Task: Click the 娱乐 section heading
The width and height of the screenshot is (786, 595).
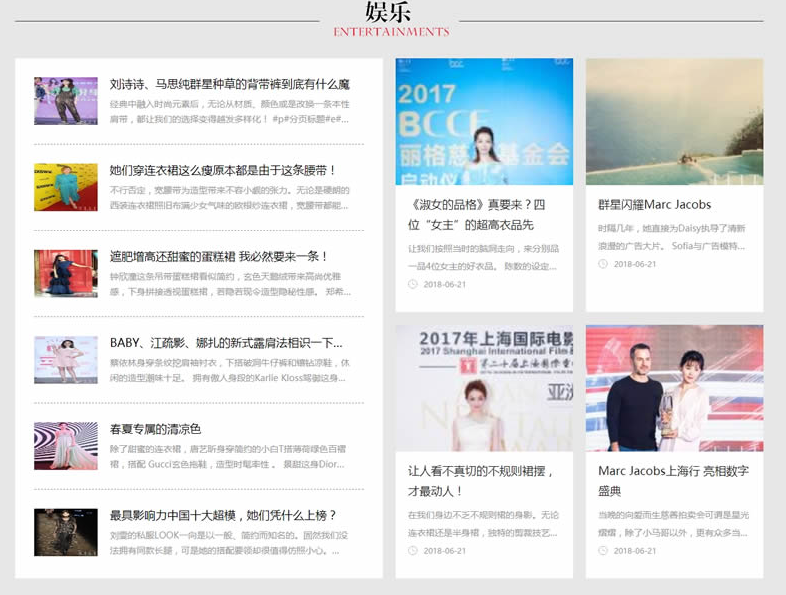Action: click(388, 12)
